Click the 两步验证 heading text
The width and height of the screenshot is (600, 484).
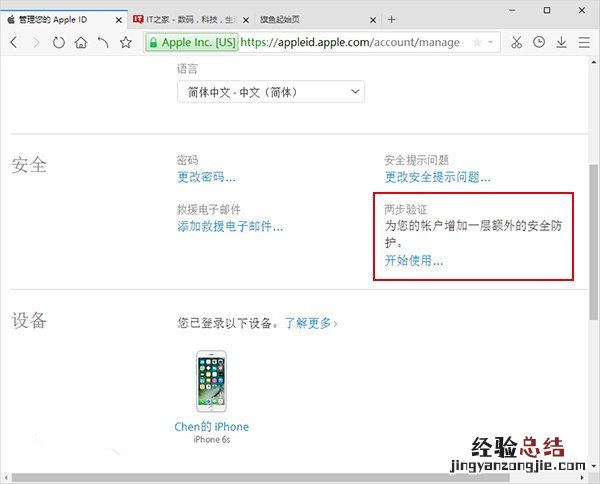click(406, 209)
